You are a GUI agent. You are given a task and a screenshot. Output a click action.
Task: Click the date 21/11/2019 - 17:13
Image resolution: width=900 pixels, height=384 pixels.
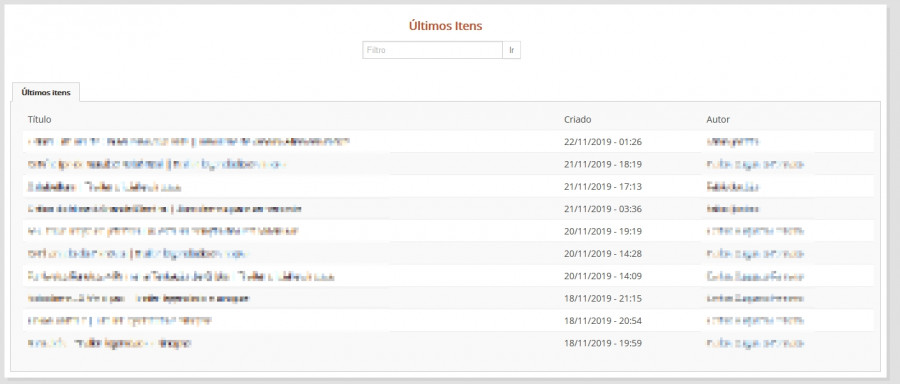tap(603, 187)
